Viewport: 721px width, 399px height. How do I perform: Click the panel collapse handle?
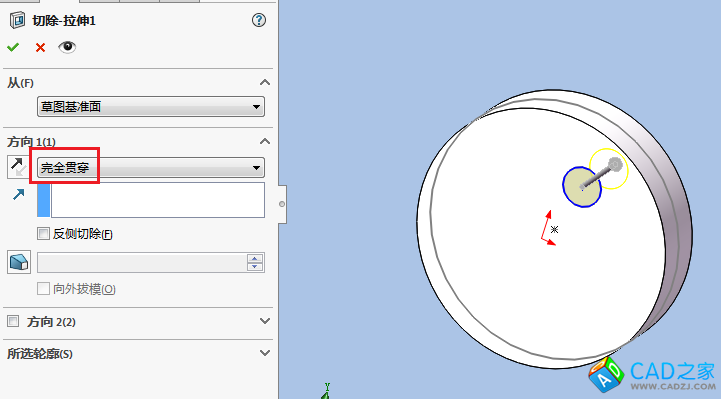coord(282,204)
